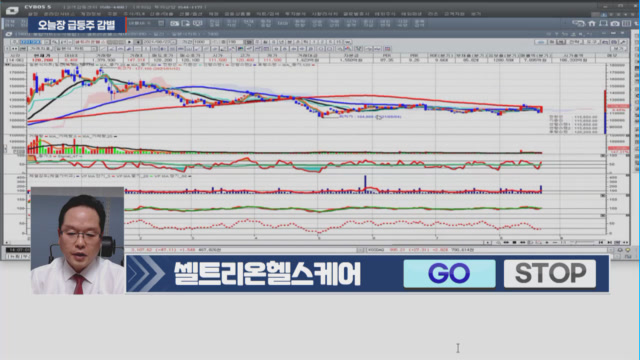Click the CYBOS 5 logo icon
The width and height of the screenshot is (640, 360).
(12, 10)
